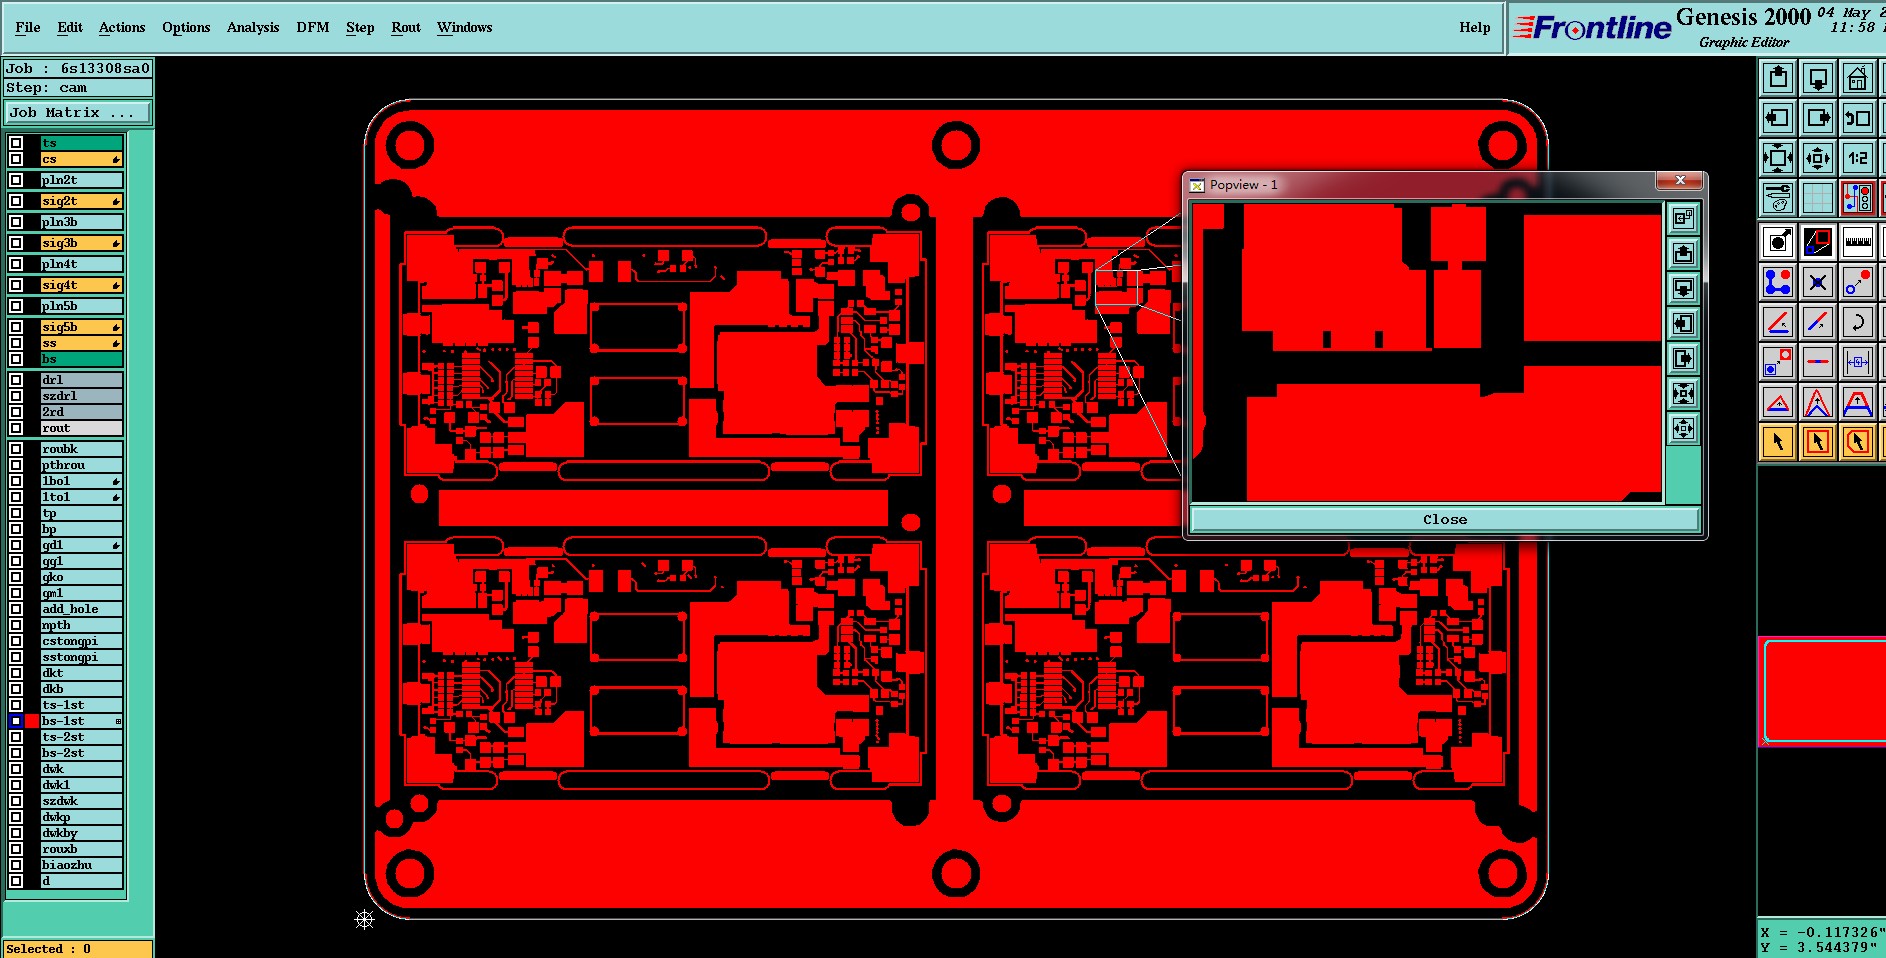1886x958 pixels.
Task: Click the previous zoom icon
Action: 1858,118
